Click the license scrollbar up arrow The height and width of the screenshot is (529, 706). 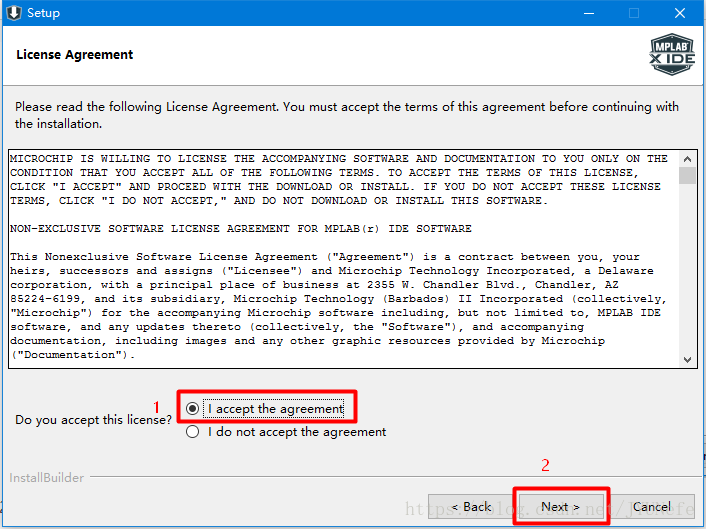coord(687,158)
